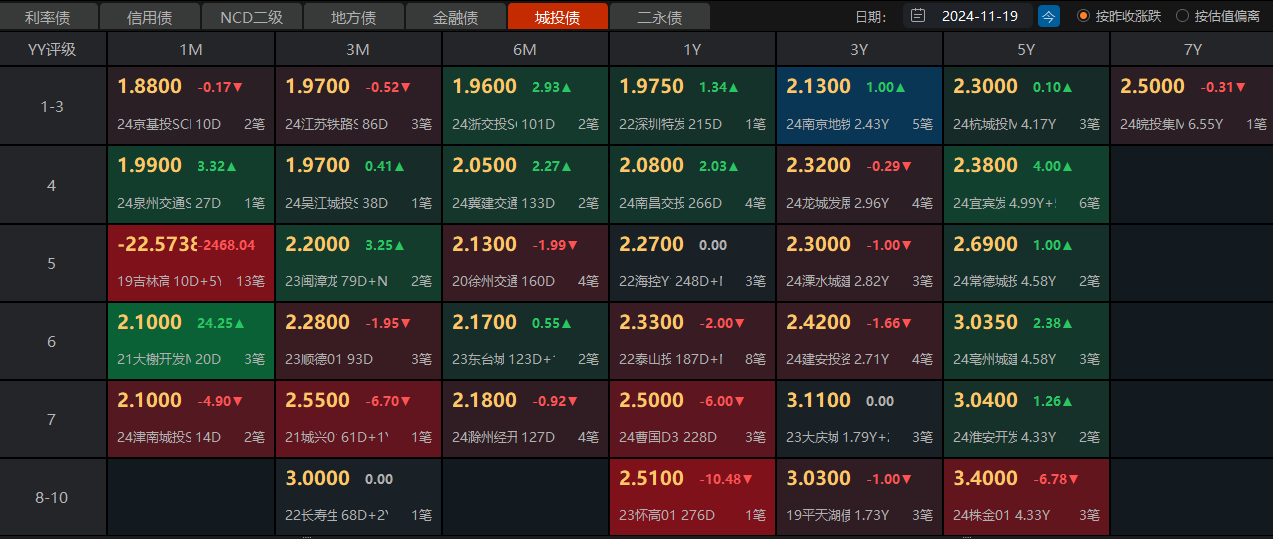Click the 24株金01 cell at 3.4000

coord(1026,497)
